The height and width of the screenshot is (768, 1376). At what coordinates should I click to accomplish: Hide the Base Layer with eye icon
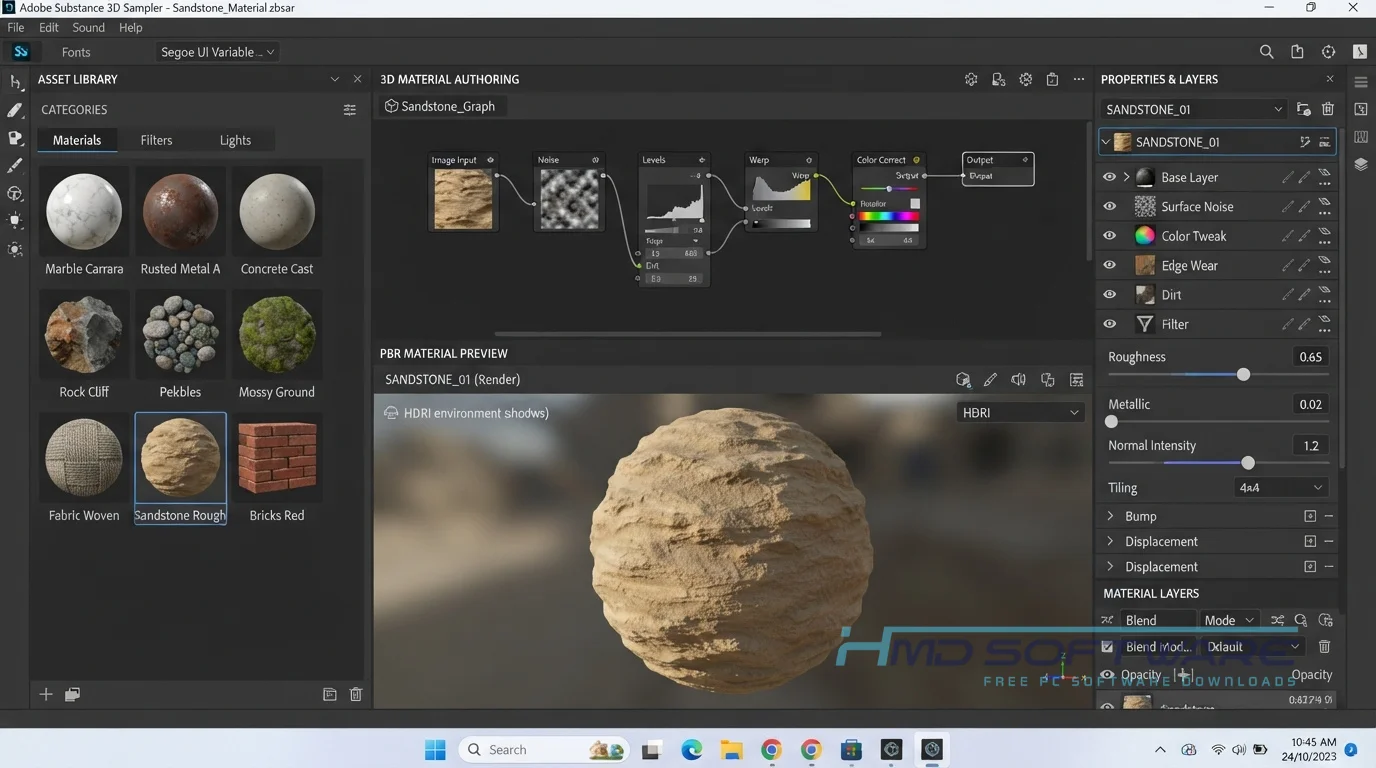1110,177
